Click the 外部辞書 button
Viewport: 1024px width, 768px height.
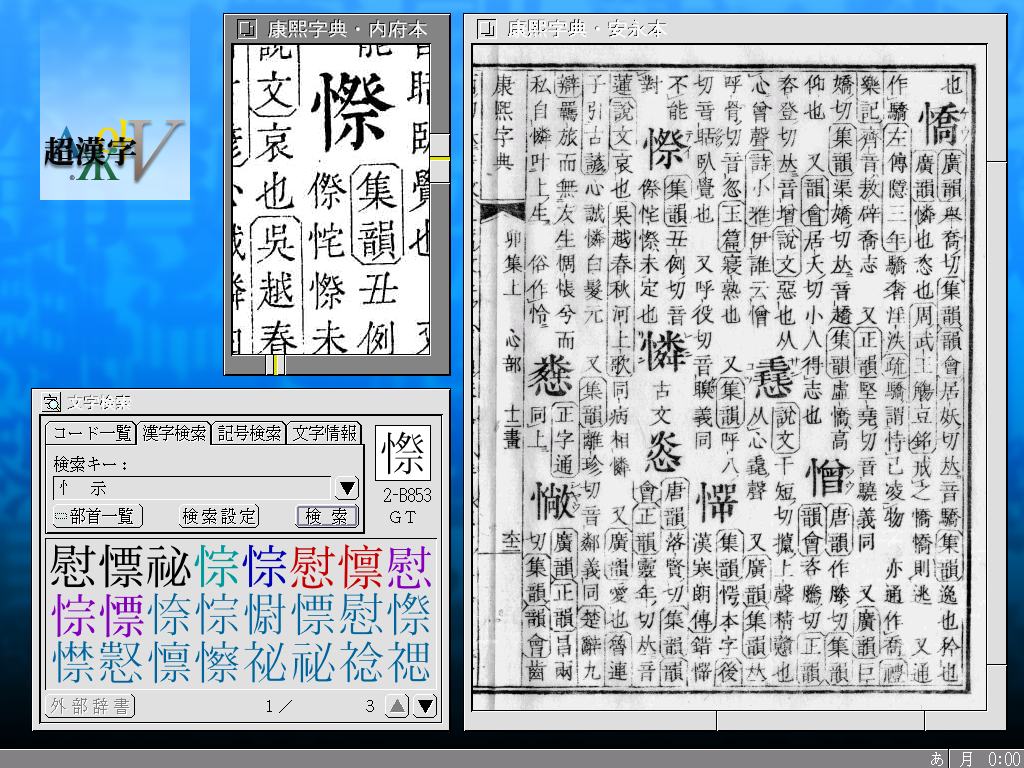(90, 706)
